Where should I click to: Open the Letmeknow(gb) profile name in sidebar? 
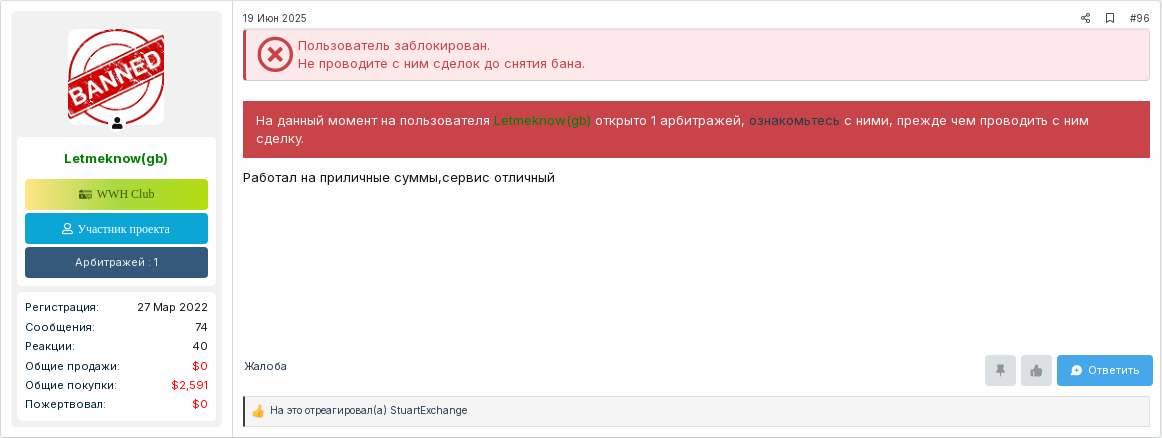116,158
